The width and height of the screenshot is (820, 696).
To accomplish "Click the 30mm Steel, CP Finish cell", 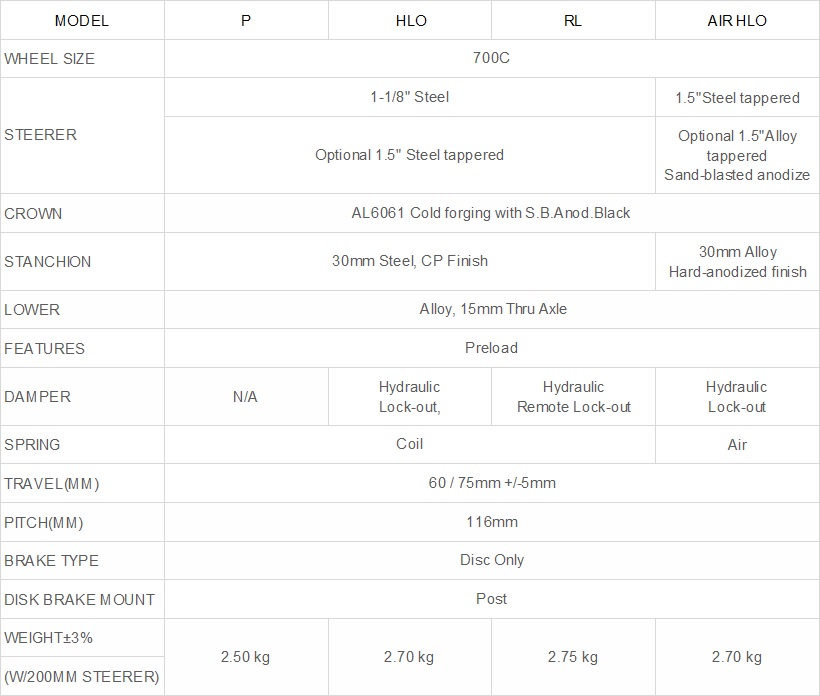I will pyautogui.click(x=410, y=261).
